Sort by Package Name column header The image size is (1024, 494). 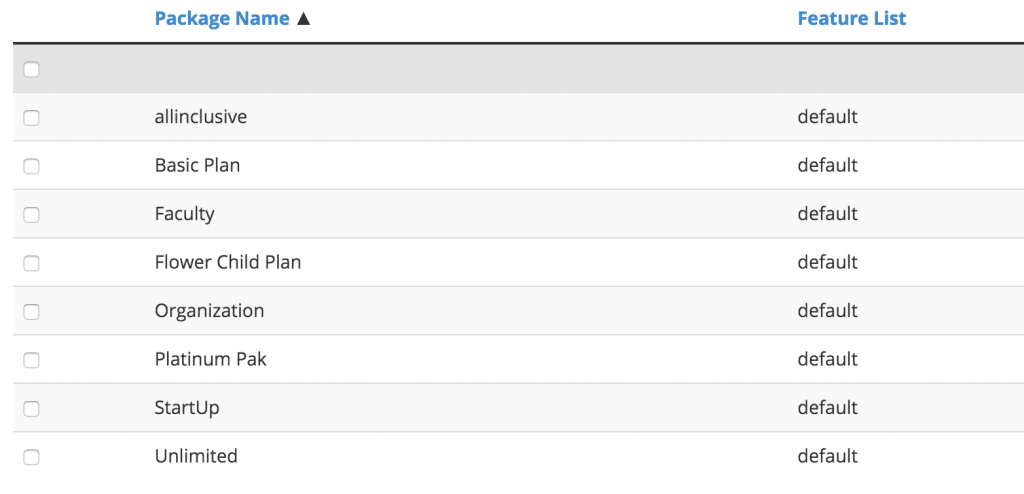click(x=222, y=19)
